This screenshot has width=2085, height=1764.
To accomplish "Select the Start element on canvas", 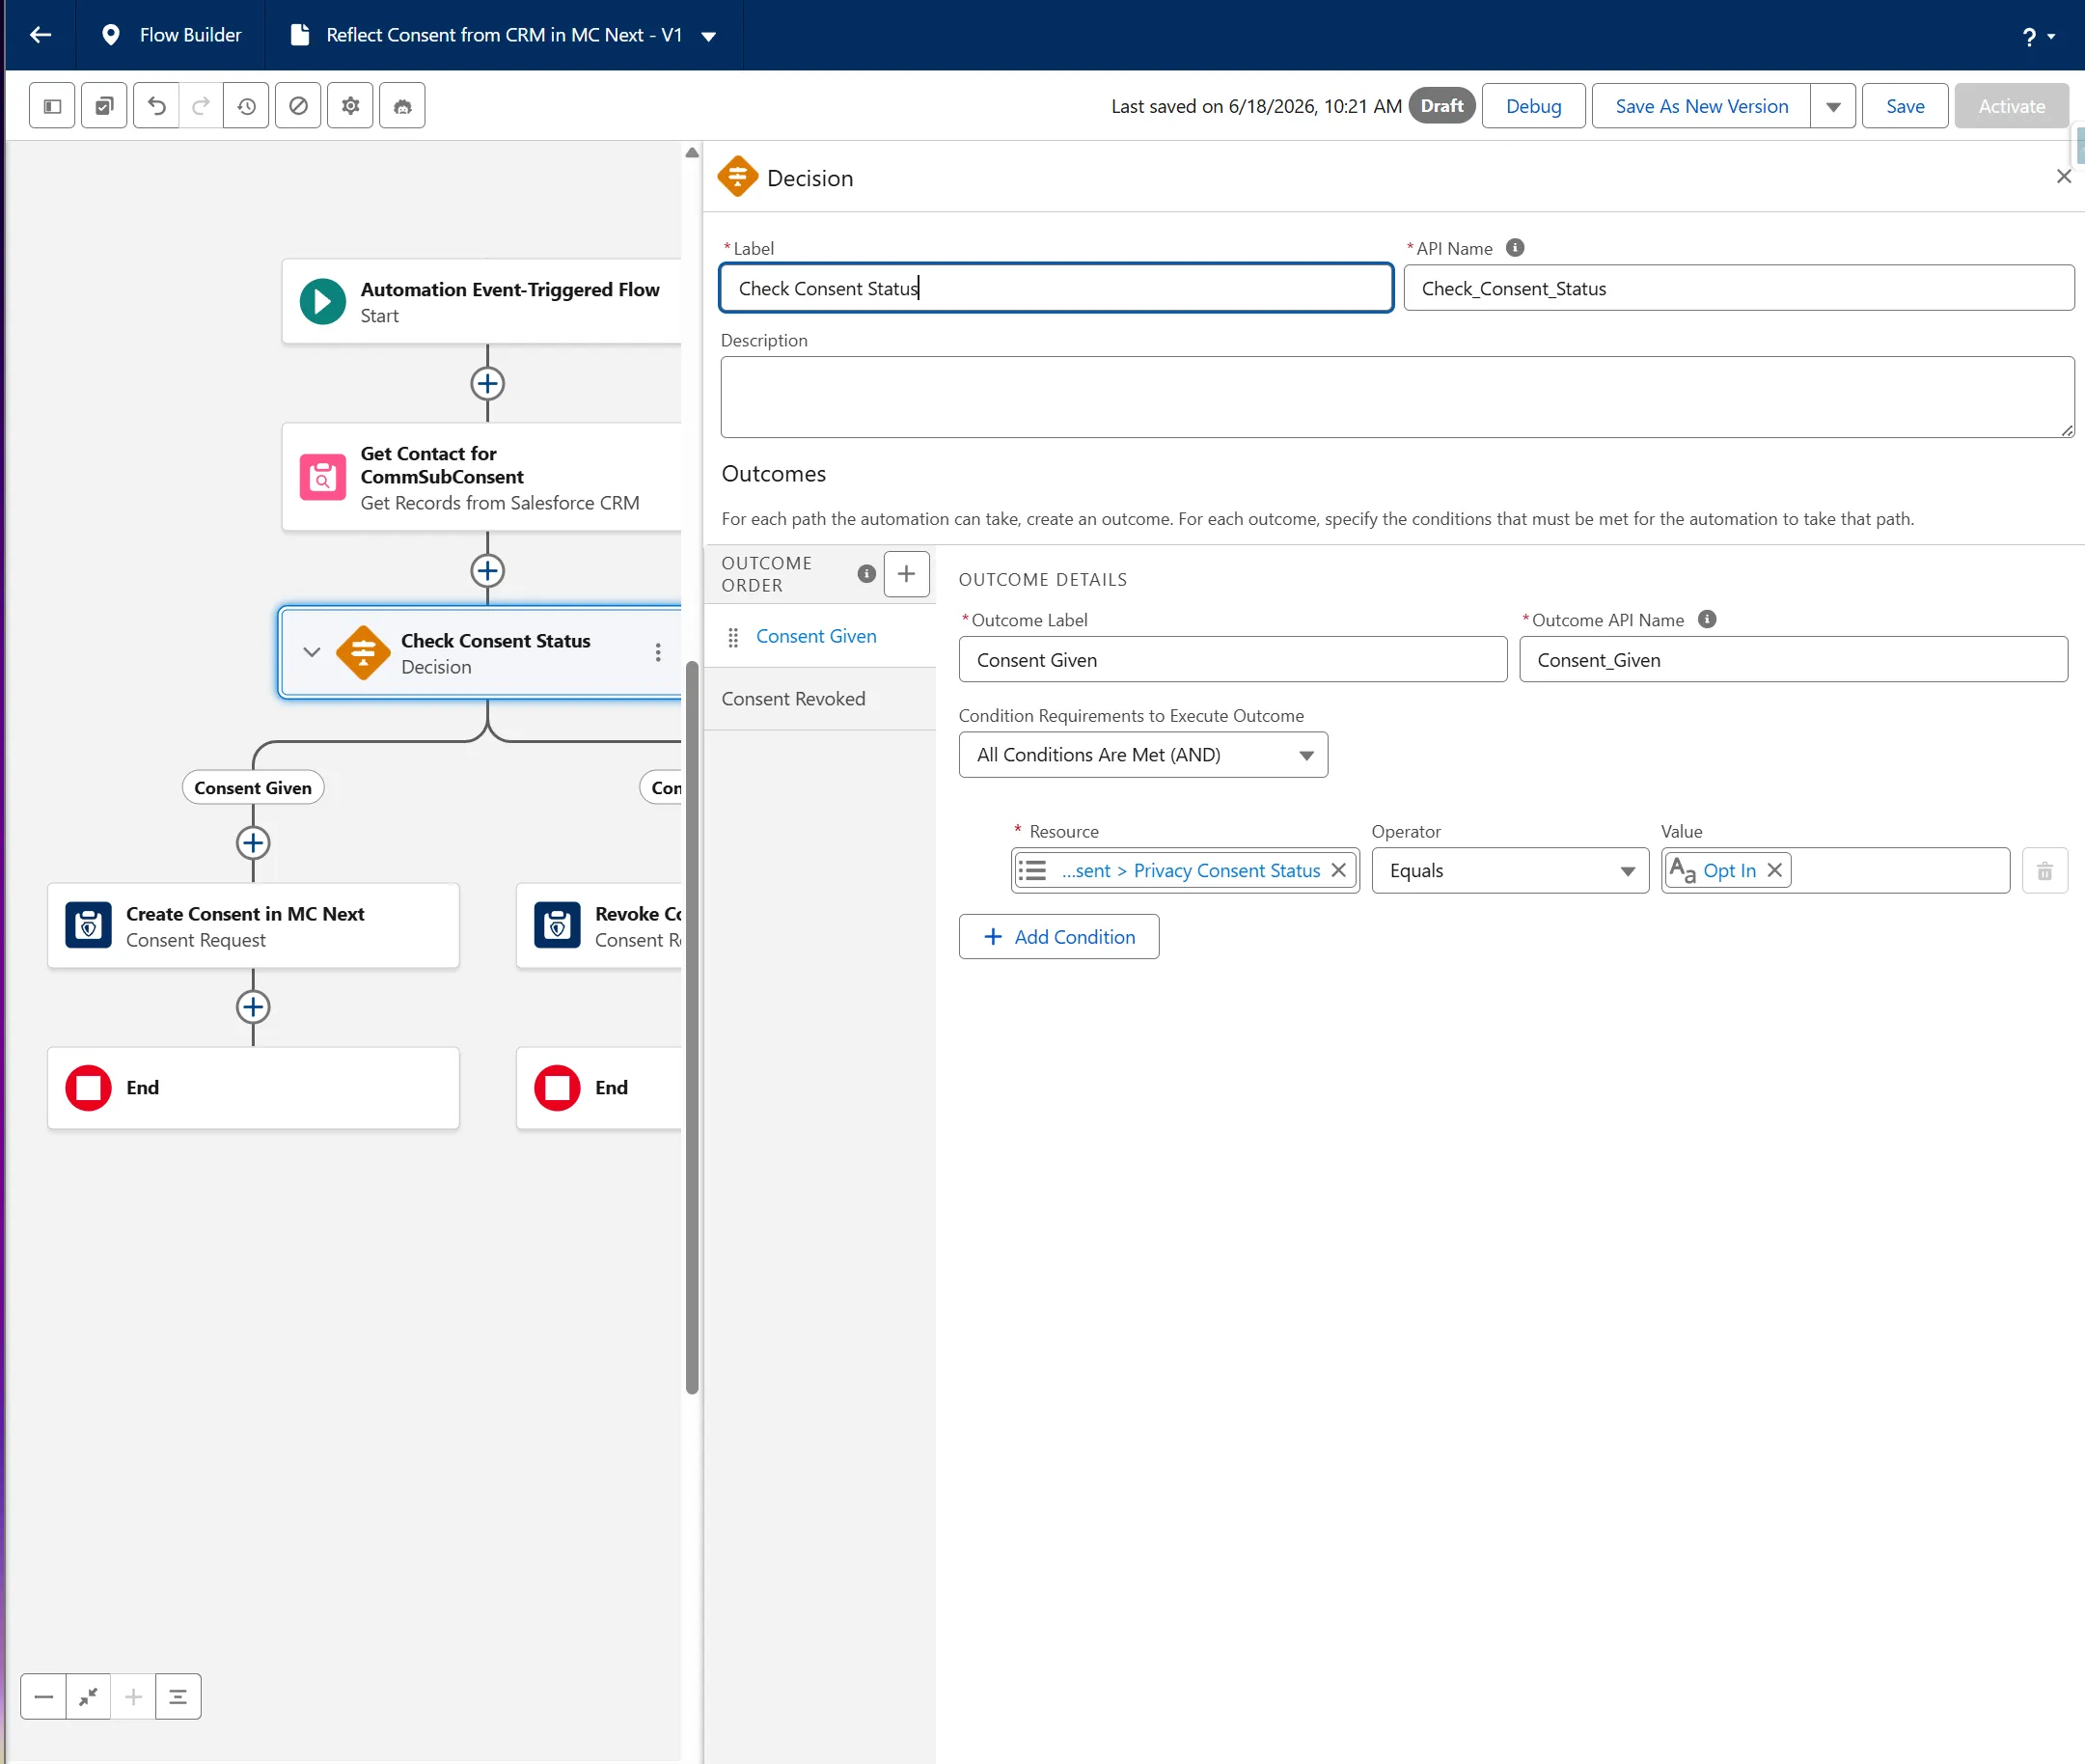I will (482, 302).
